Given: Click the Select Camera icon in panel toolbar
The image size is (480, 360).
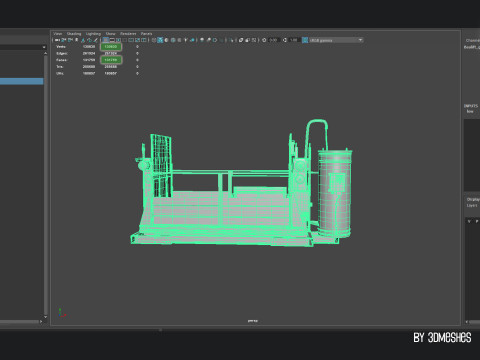Looking at the screenshot, I should (x=57, y=40).
